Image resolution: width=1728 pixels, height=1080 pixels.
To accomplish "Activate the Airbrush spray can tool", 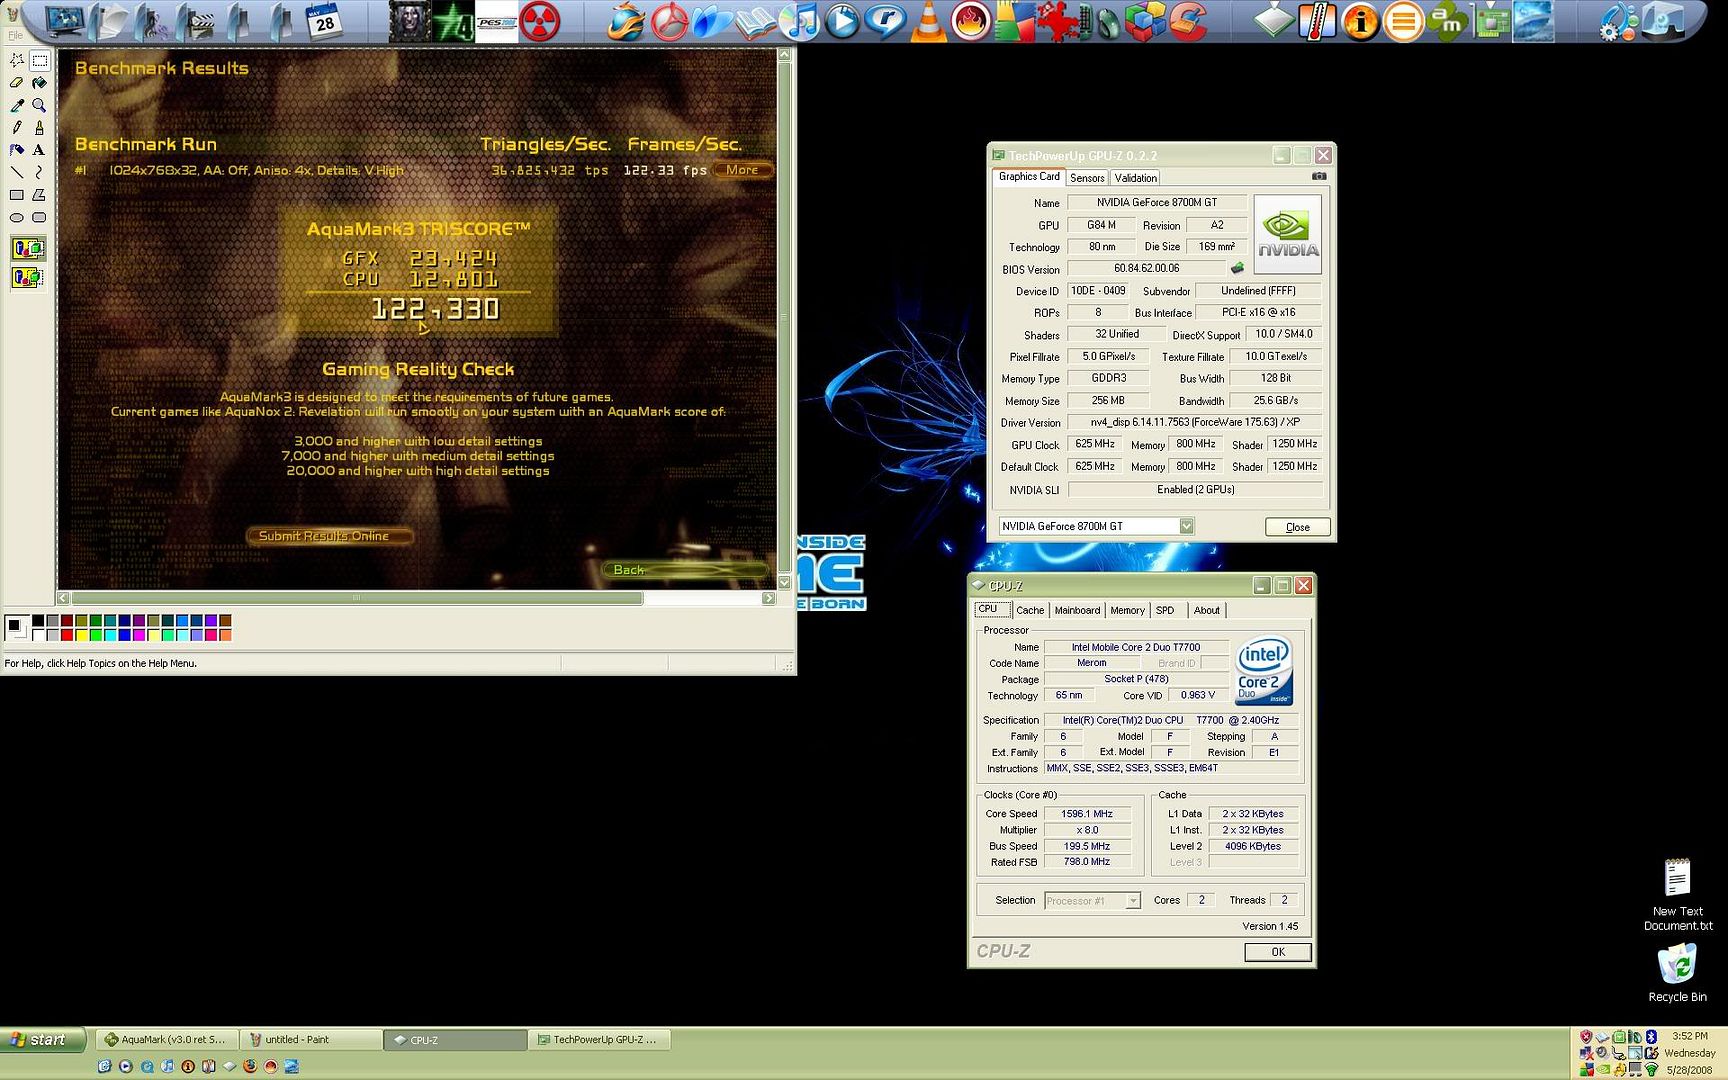I will point(17,150).
